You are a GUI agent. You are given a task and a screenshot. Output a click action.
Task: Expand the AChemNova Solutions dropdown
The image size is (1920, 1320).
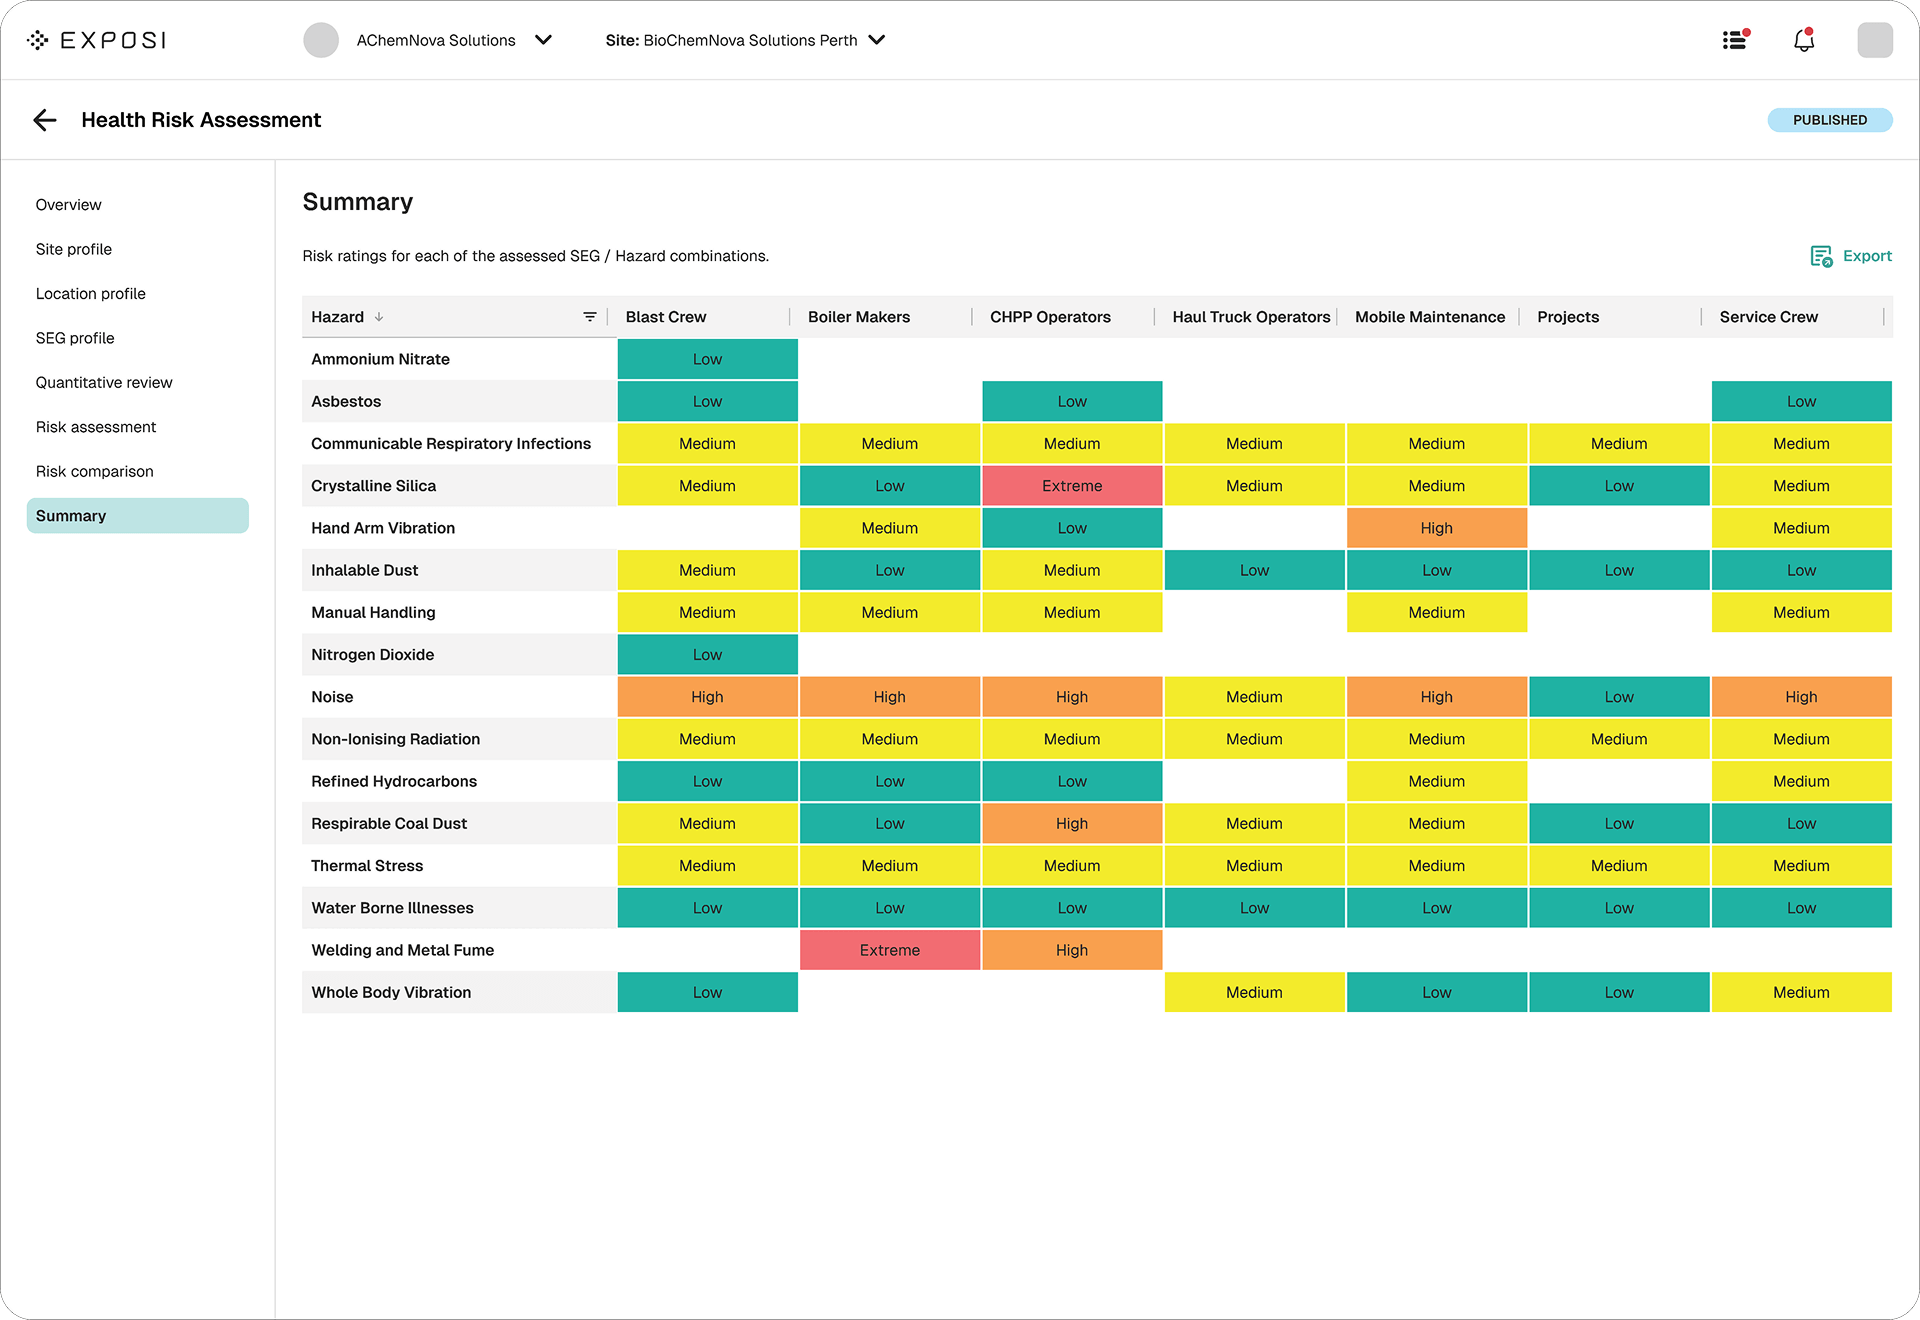click(x=543, y=40)
